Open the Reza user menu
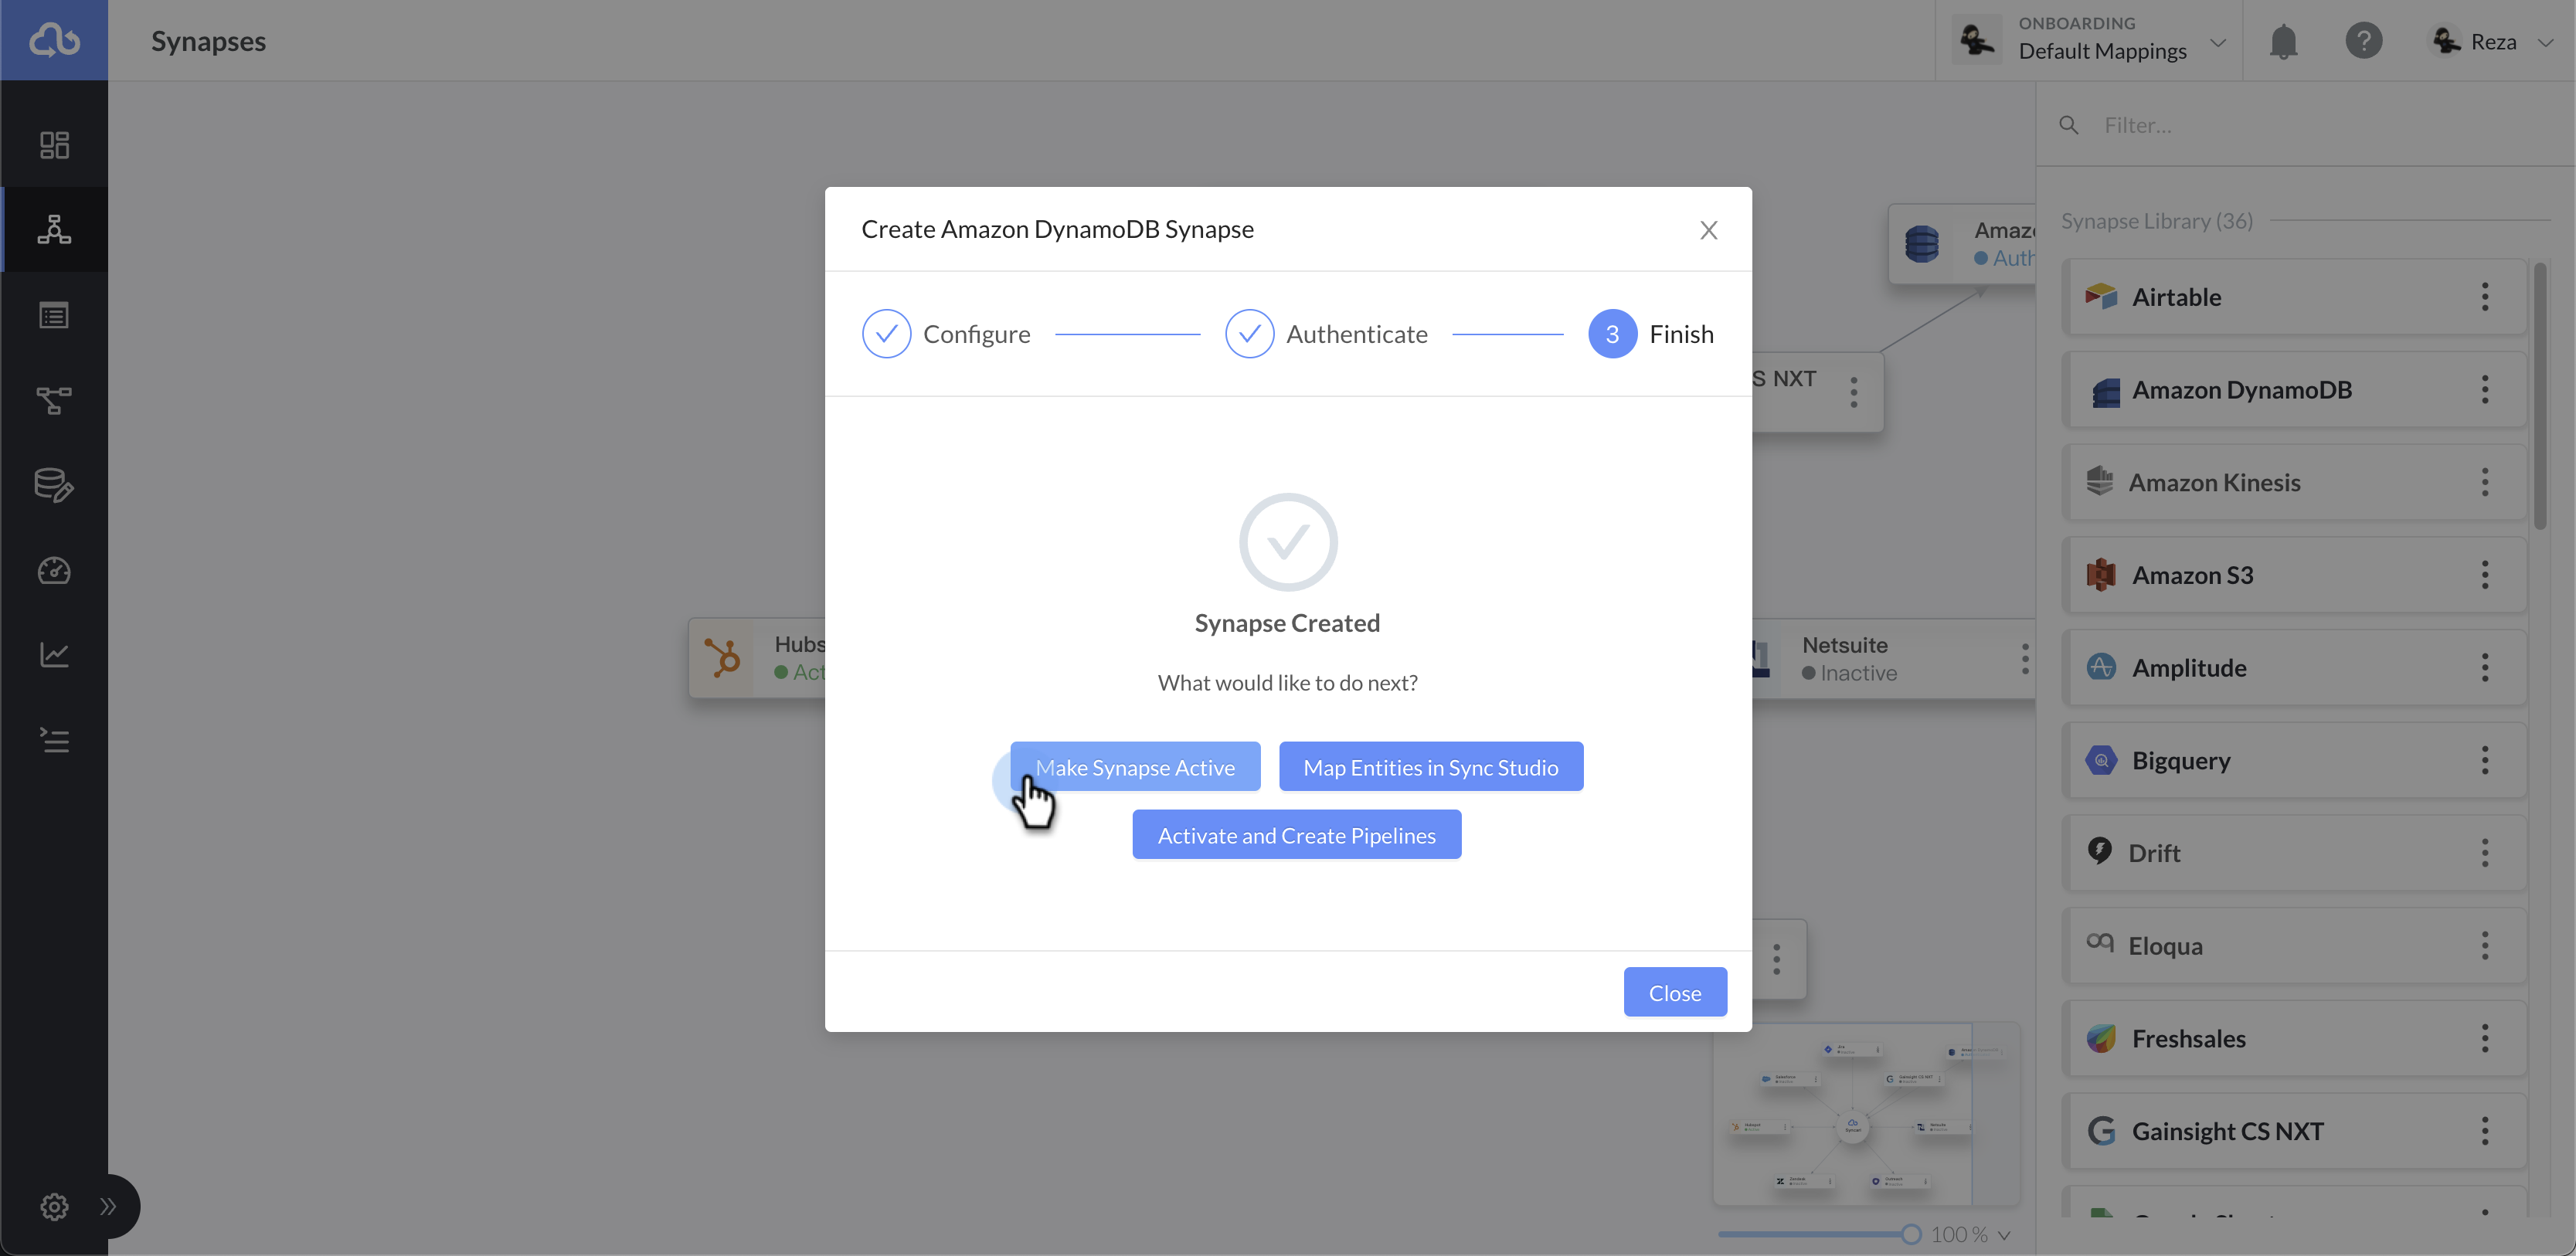Viewport: 2576px width, 1256px height. click(x=2492, y=41)
